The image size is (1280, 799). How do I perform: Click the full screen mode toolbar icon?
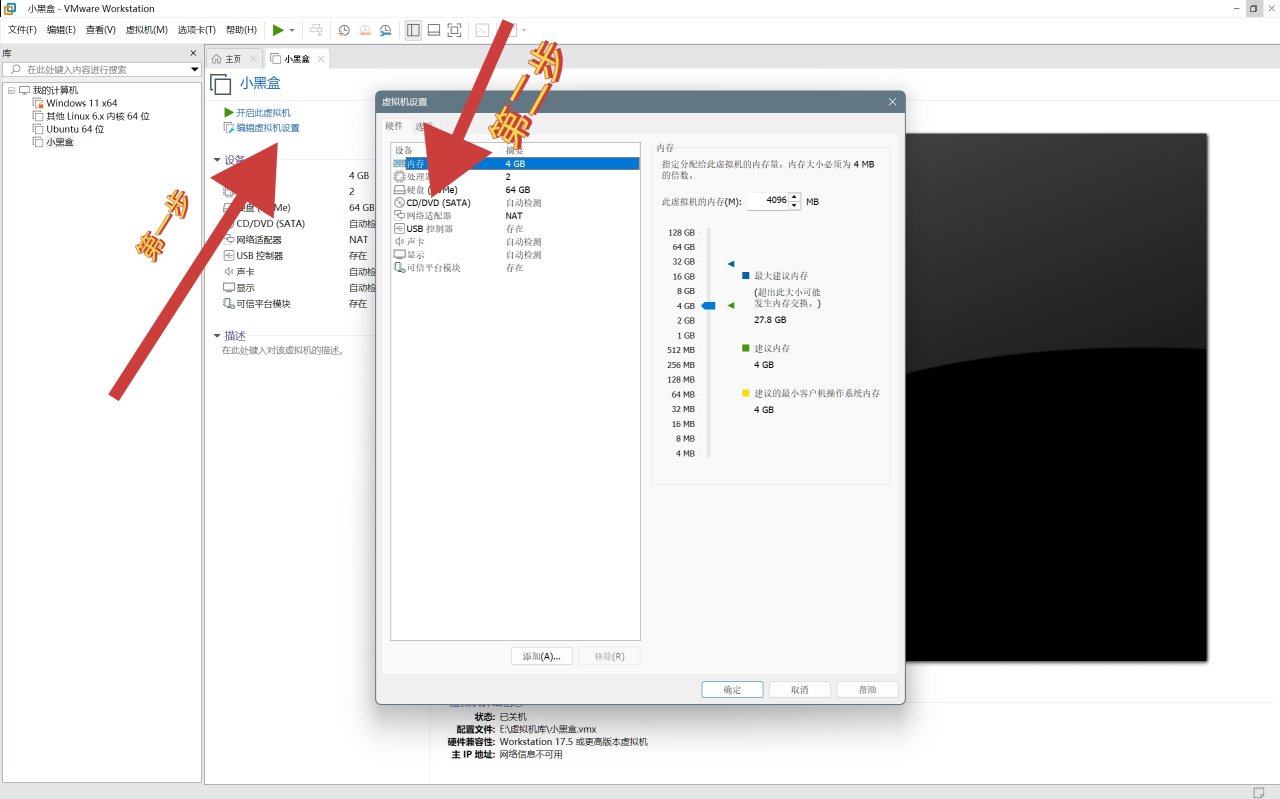(x=454, y=30)
